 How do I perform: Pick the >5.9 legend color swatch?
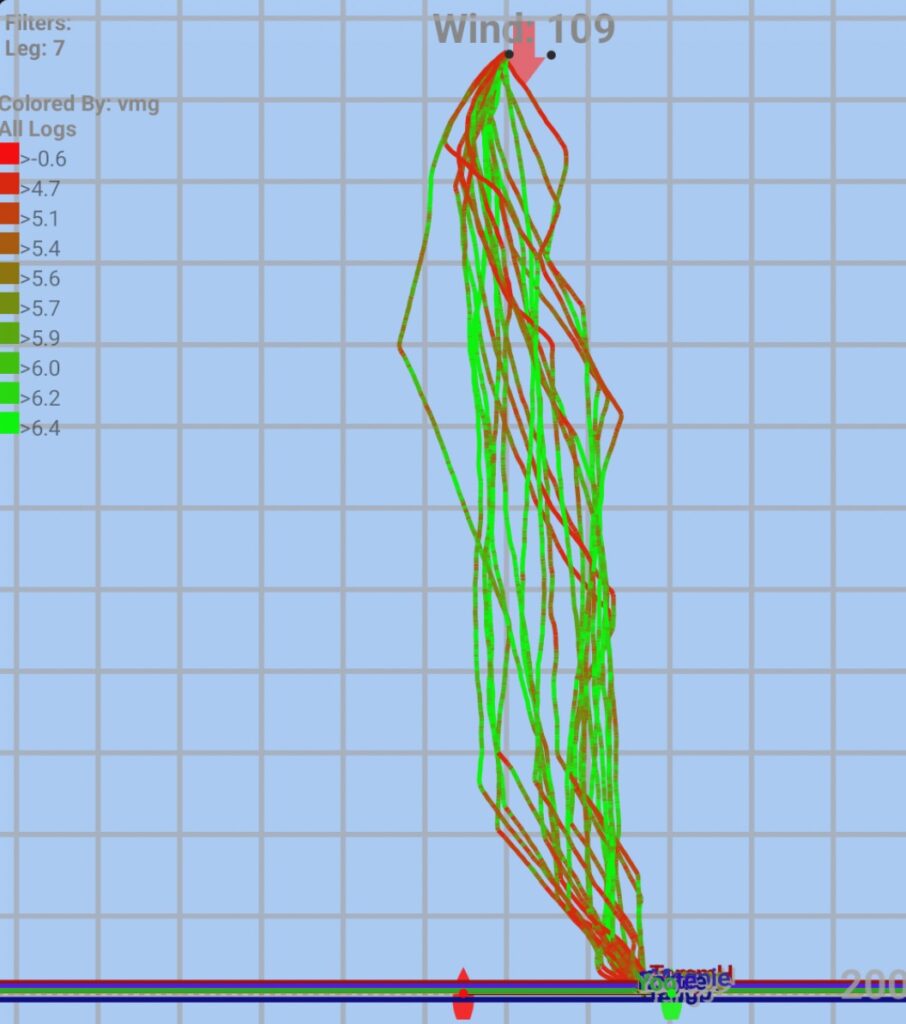click(x=9, y=333)
